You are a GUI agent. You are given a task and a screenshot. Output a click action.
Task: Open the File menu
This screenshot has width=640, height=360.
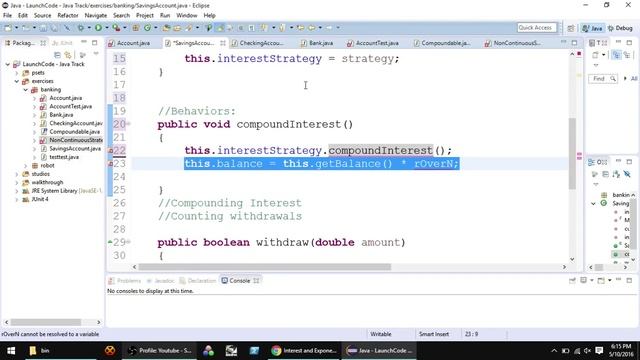(7, 16)
